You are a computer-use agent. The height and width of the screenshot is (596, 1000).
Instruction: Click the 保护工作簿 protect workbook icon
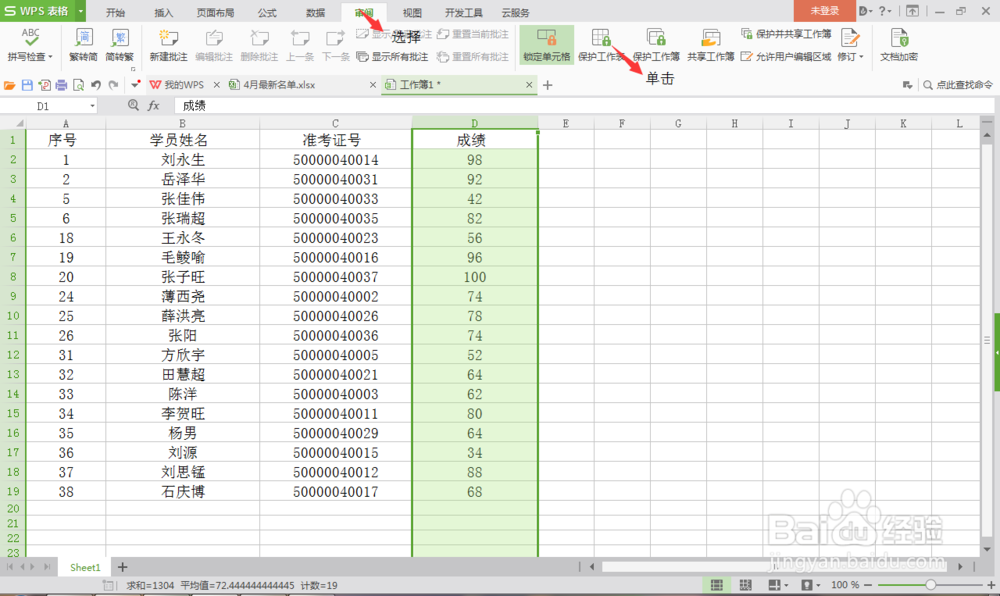[656, 38]
